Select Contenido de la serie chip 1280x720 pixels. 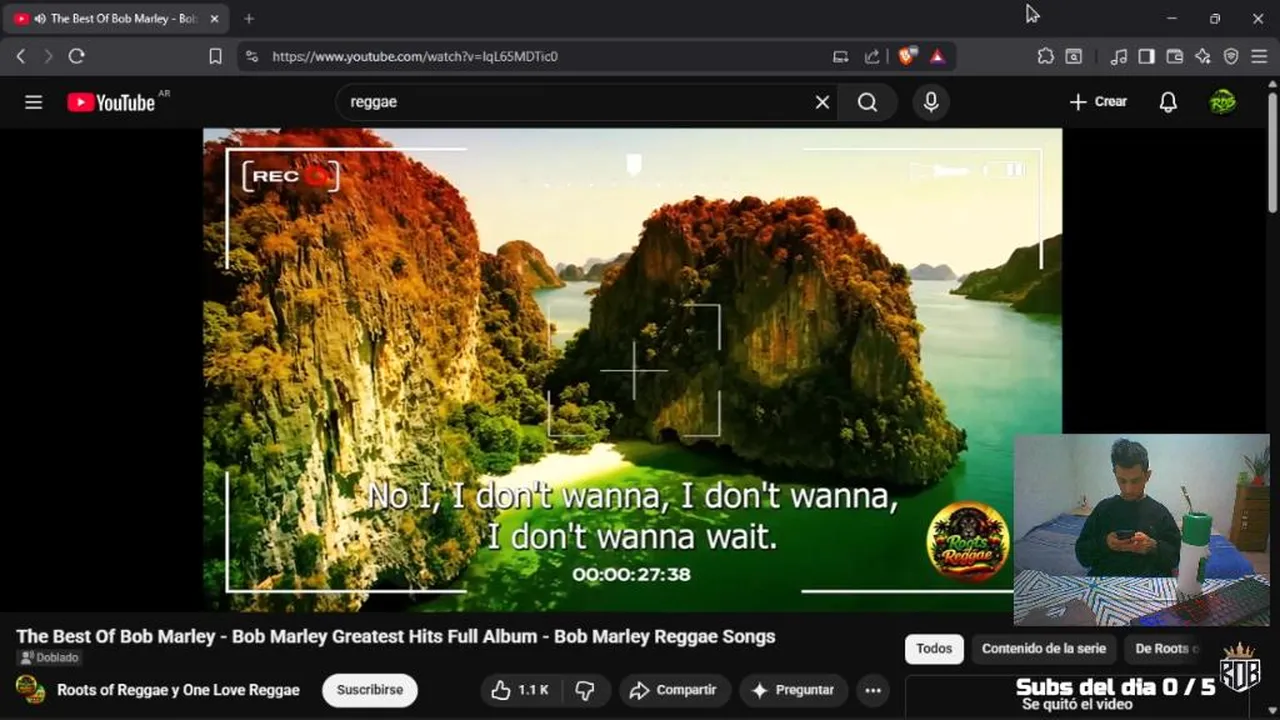[x=1043, y=649]
